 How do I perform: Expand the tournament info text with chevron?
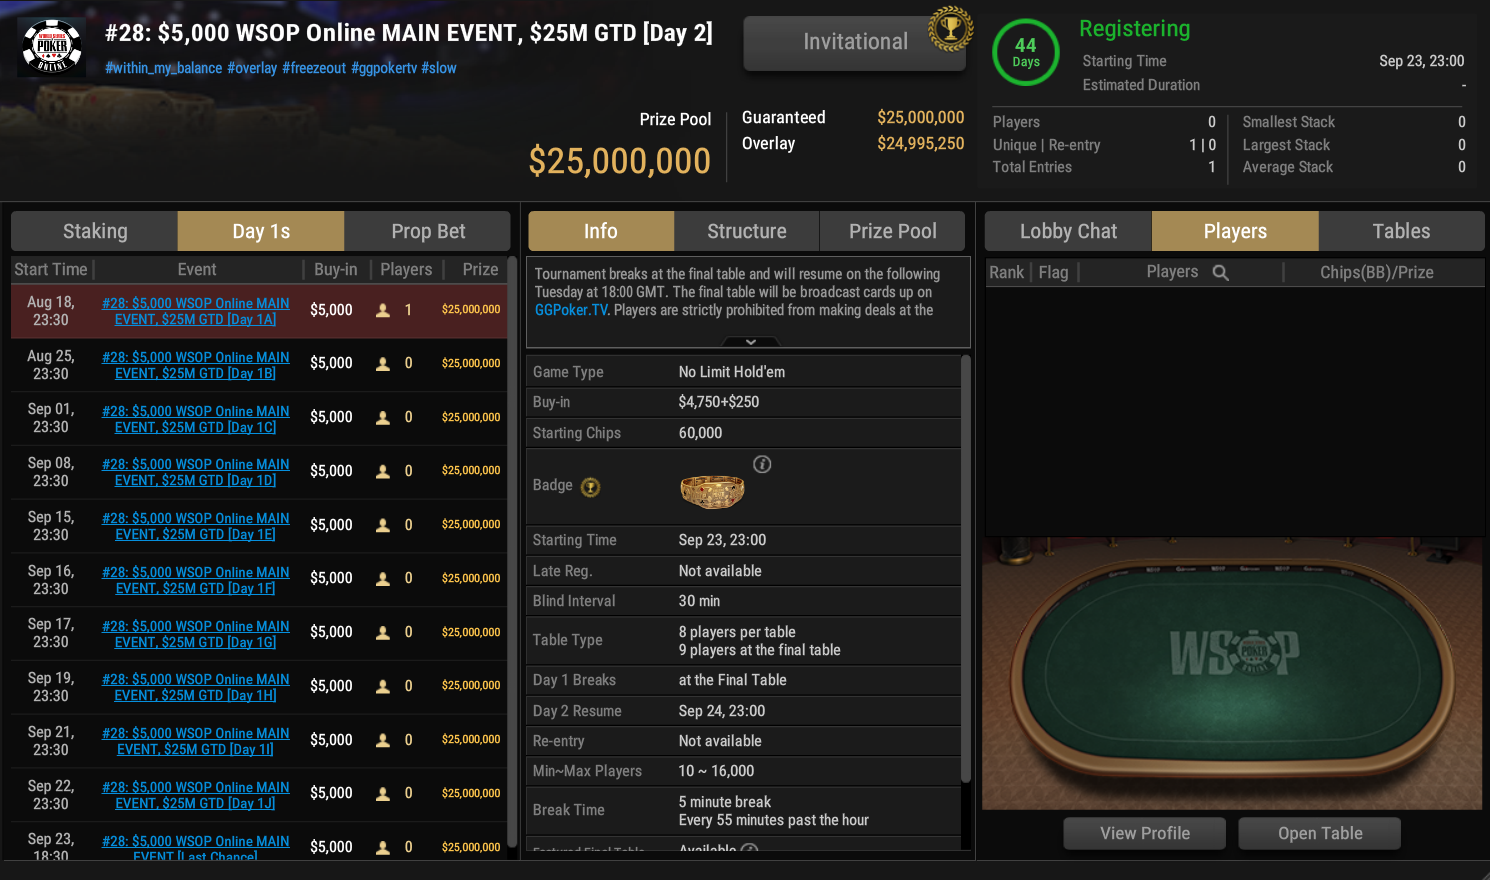tap(750, 342)
